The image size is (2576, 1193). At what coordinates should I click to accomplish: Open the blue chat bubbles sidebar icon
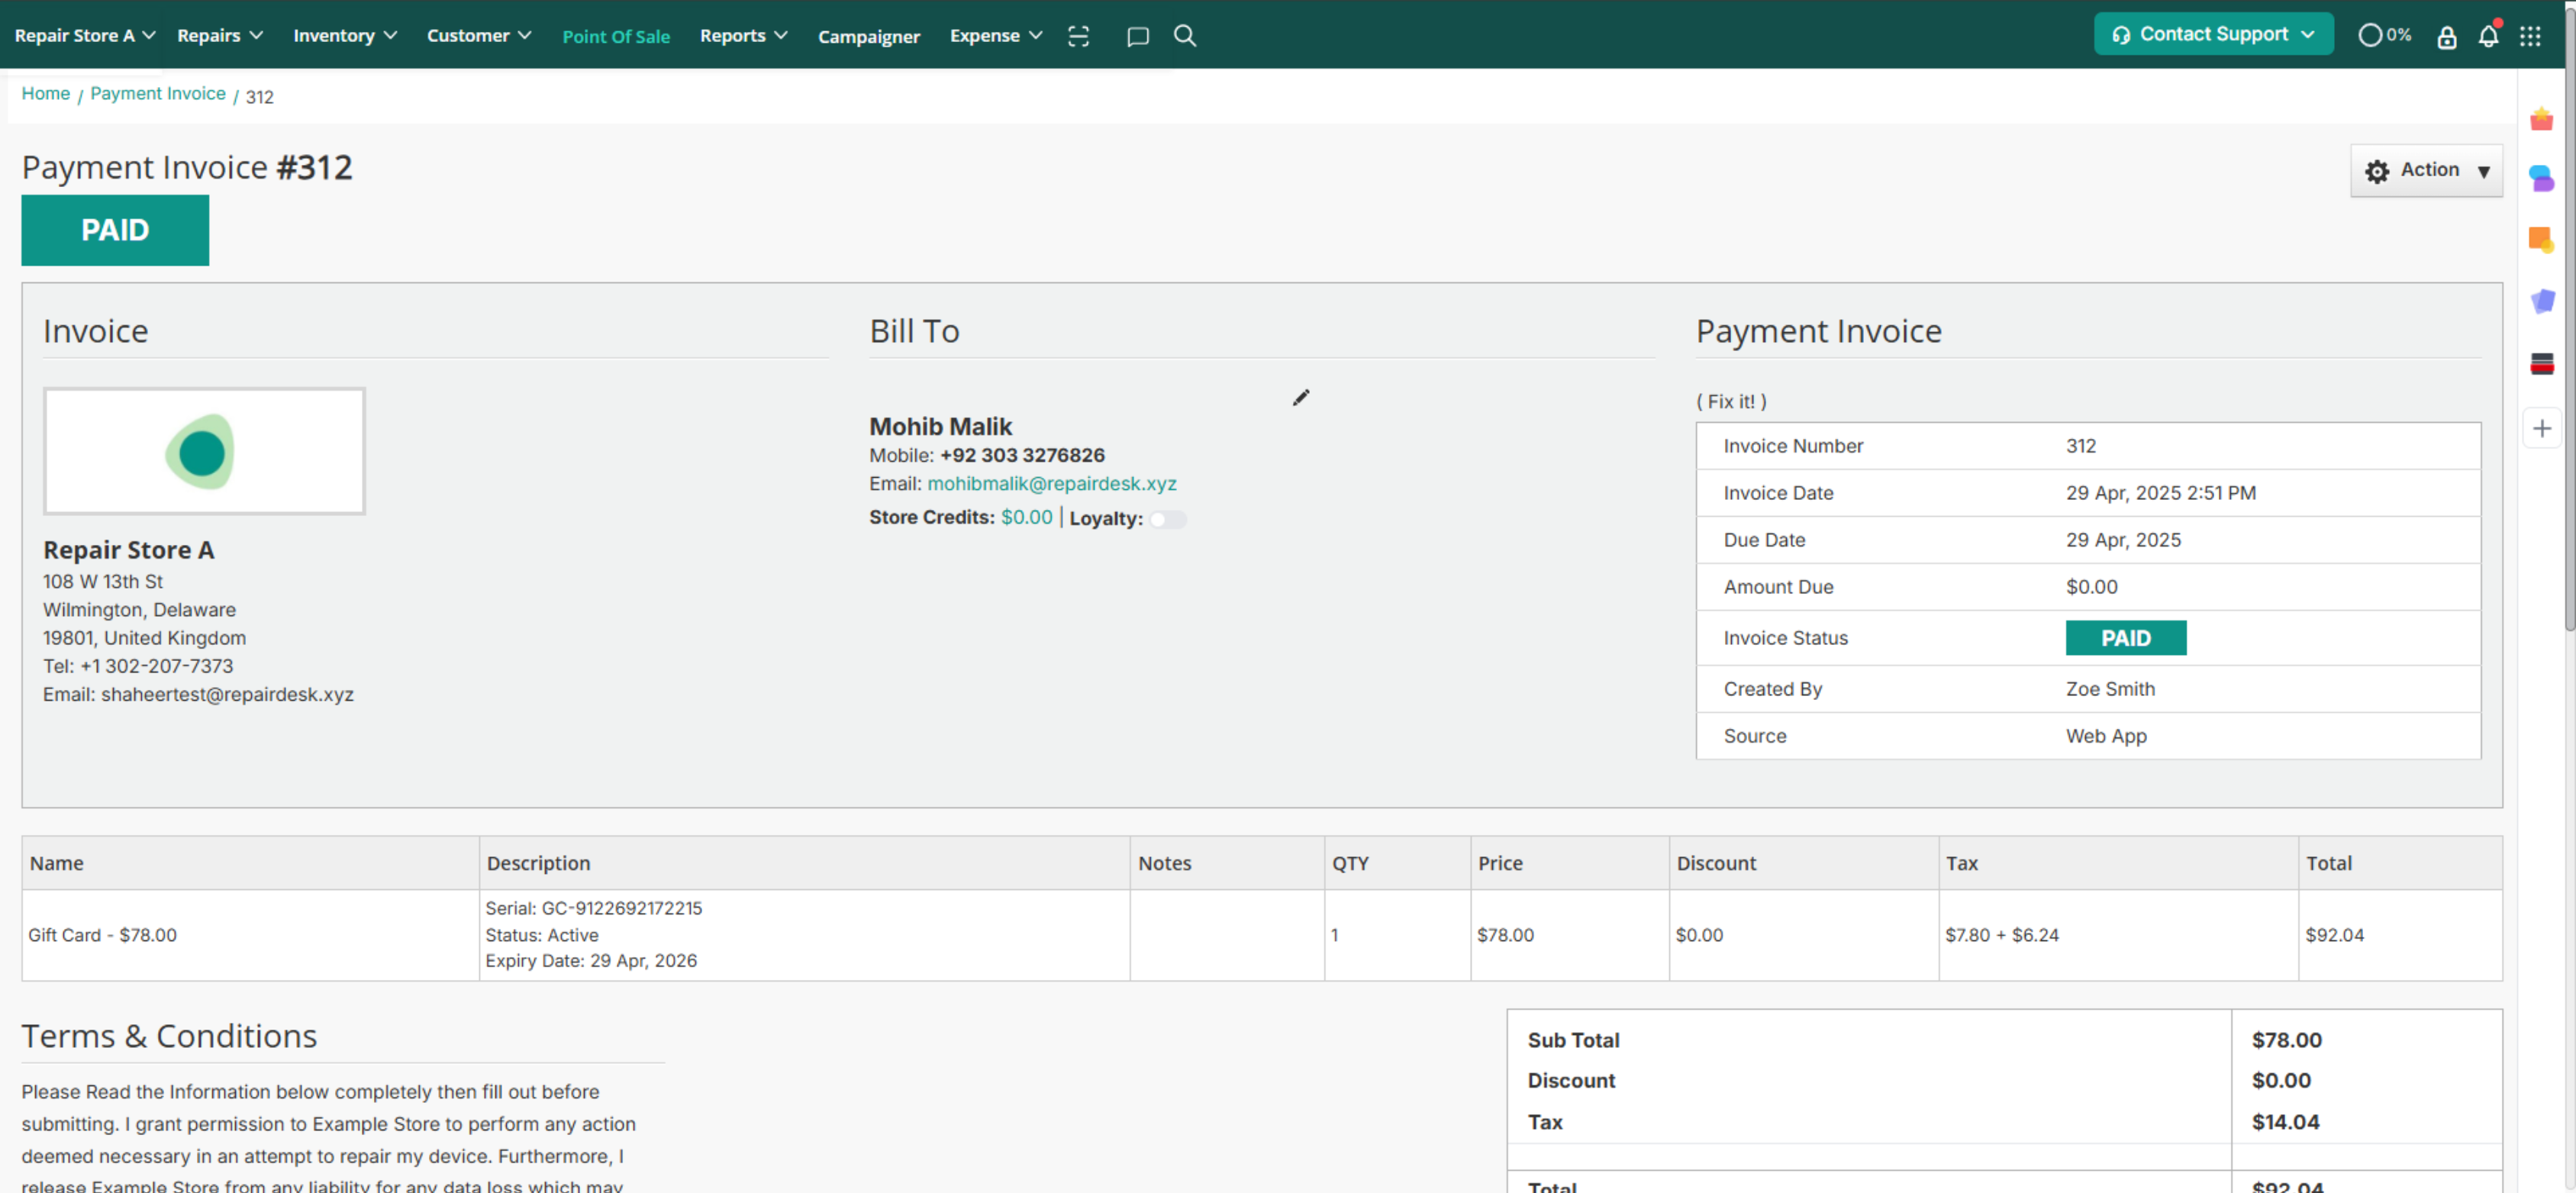(x=2541, y=179)
